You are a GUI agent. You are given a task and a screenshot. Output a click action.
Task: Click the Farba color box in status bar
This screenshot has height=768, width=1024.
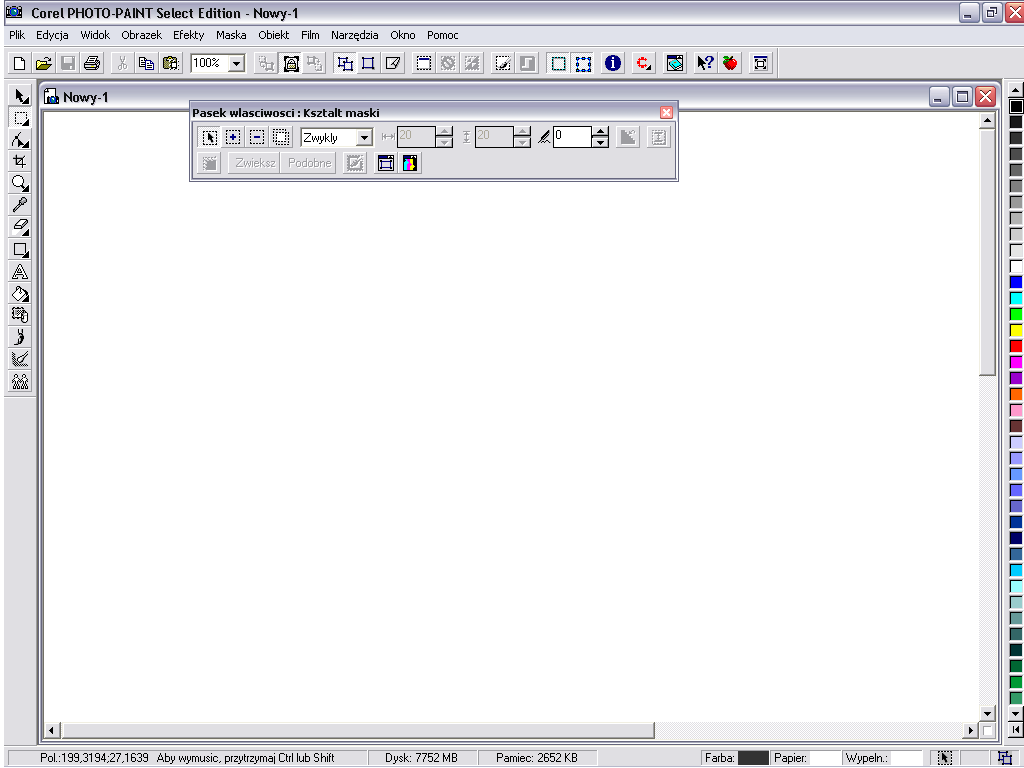point(753,758)
